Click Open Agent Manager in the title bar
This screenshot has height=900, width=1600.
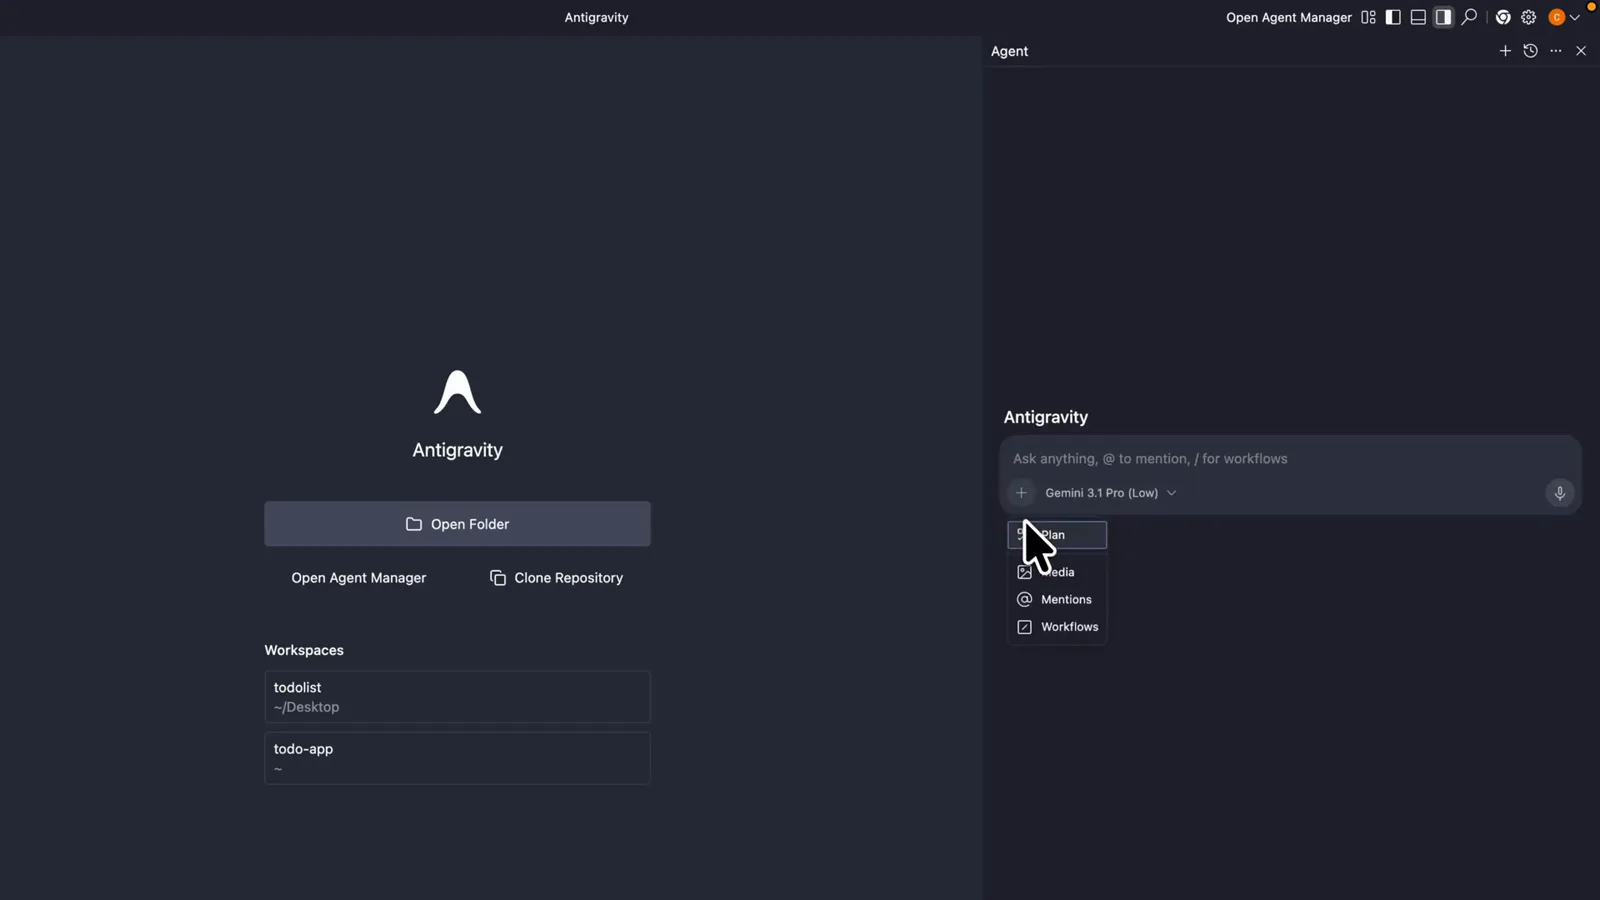pyautogui.click(x=1288, y=17)
